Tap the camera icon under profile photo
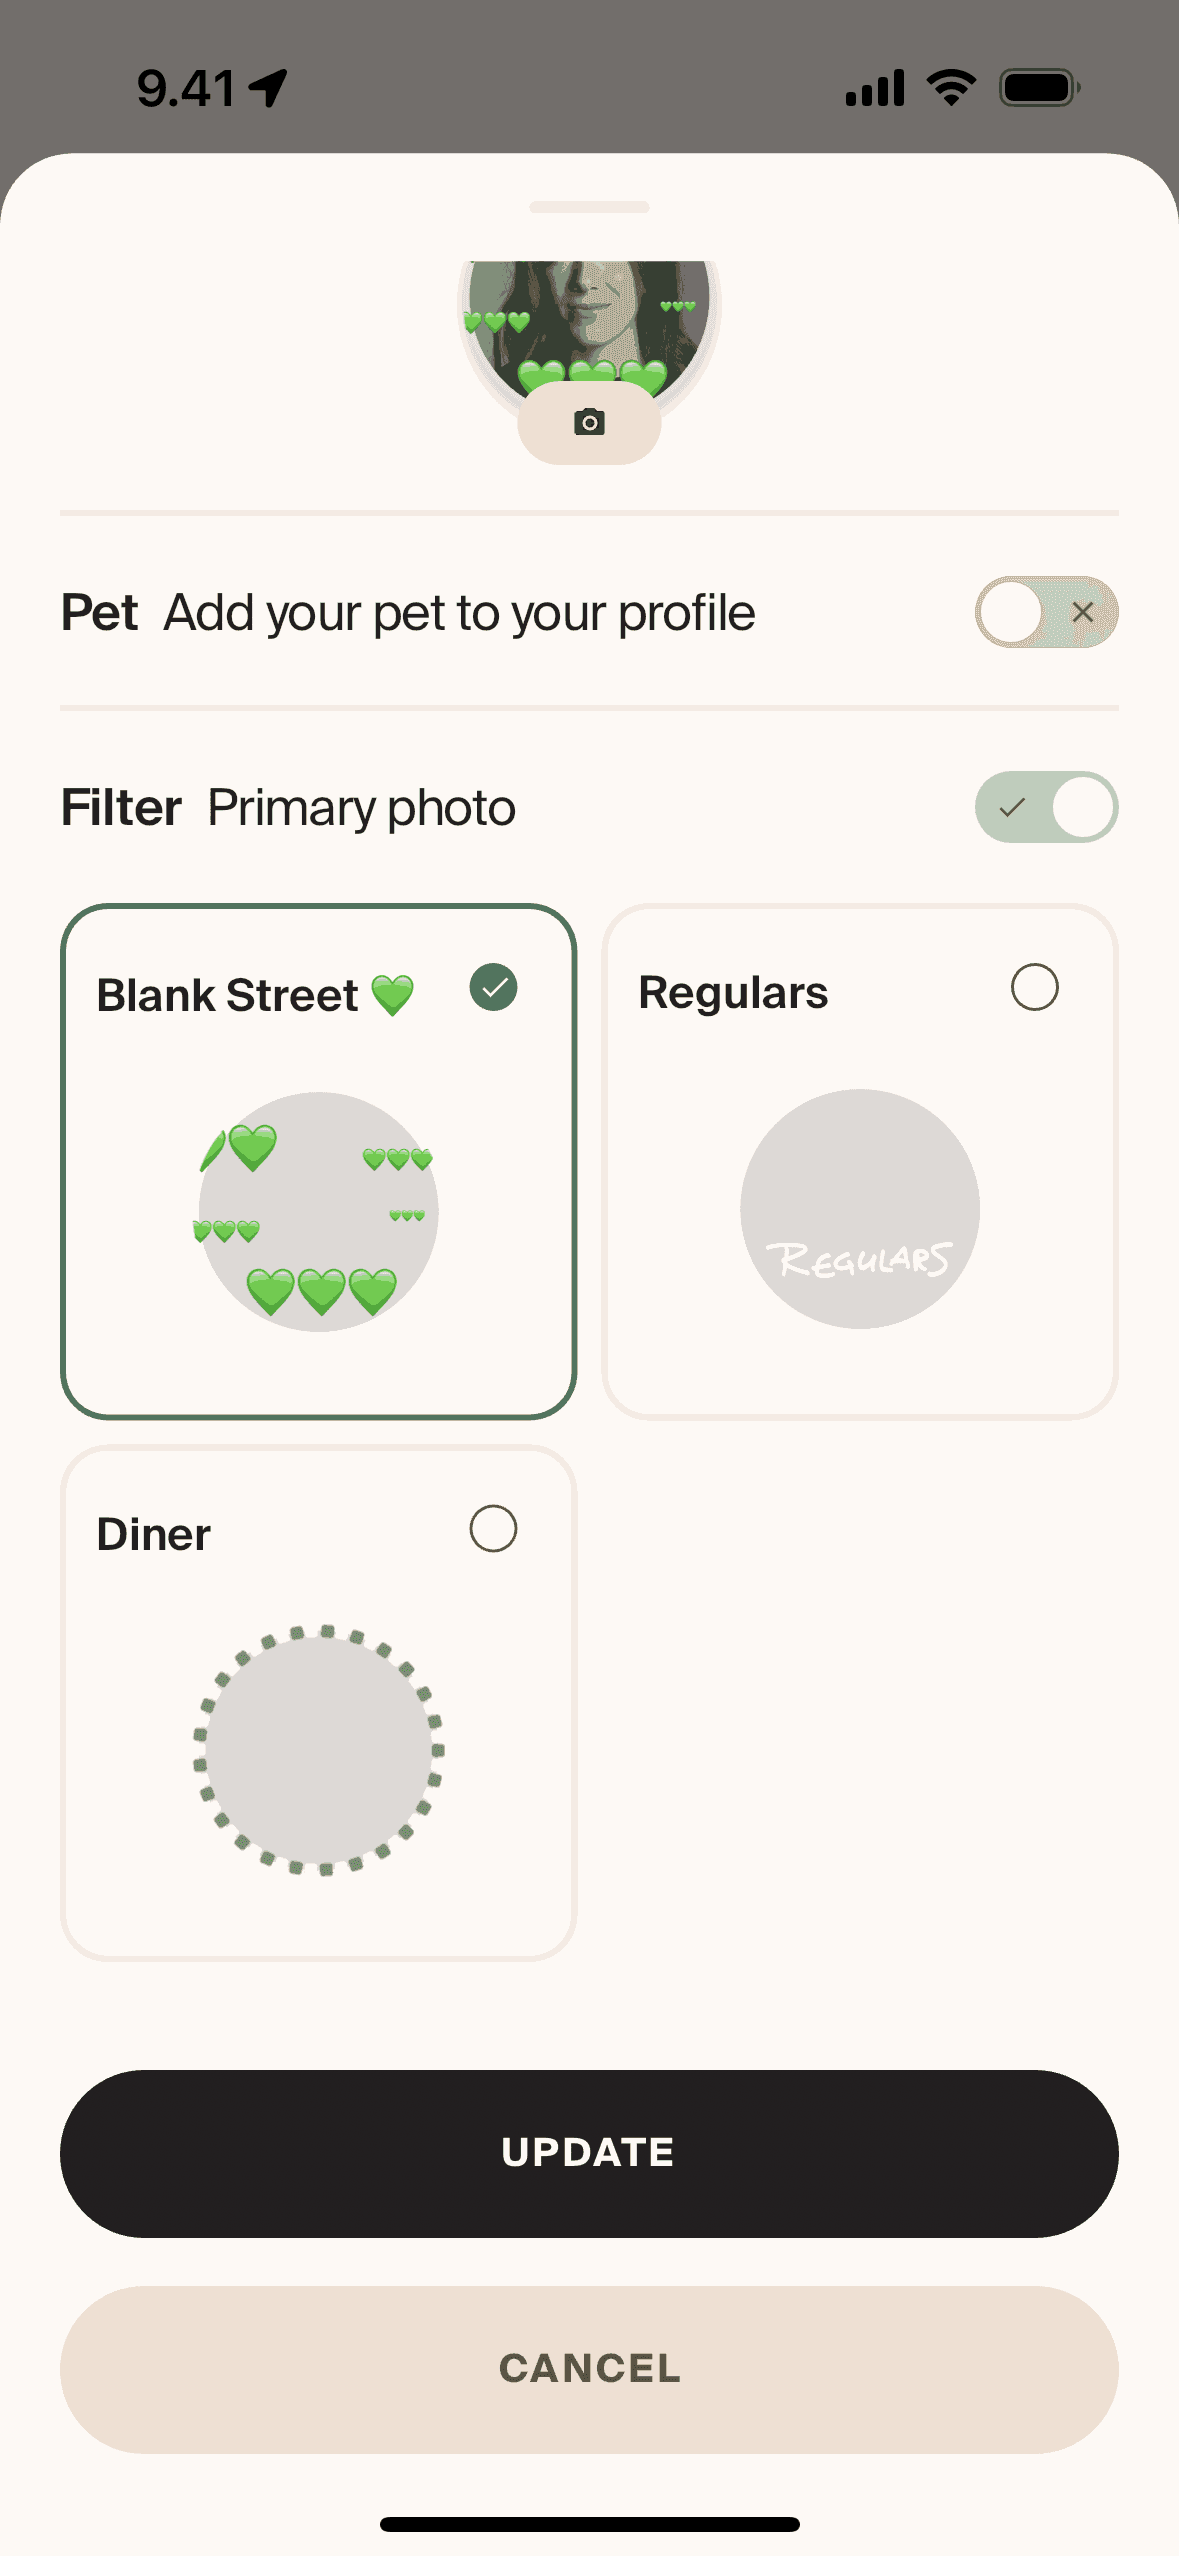1179x2556 pixels. pyautogui.click(x=589, y=423)
